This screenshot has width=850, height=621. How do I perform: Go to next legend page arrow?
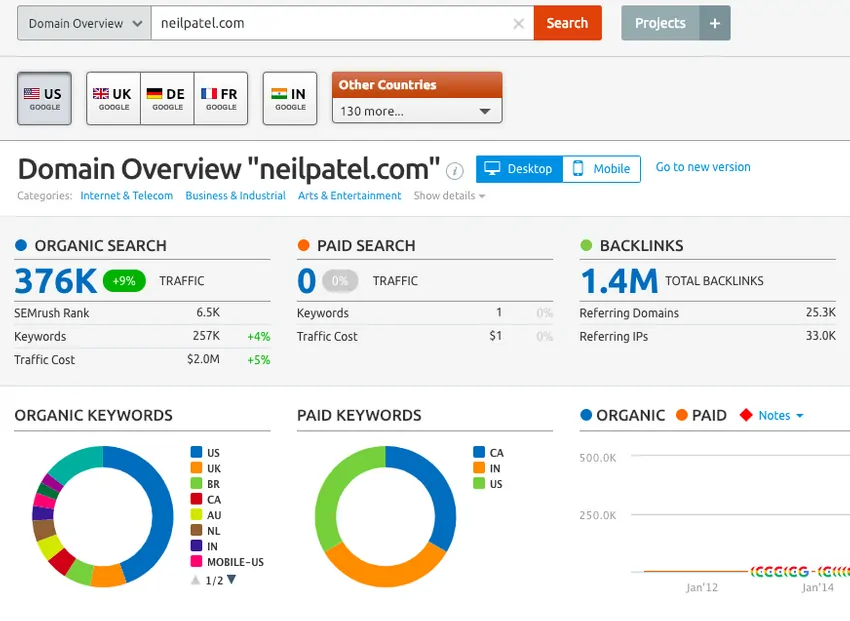click(231, 580)
